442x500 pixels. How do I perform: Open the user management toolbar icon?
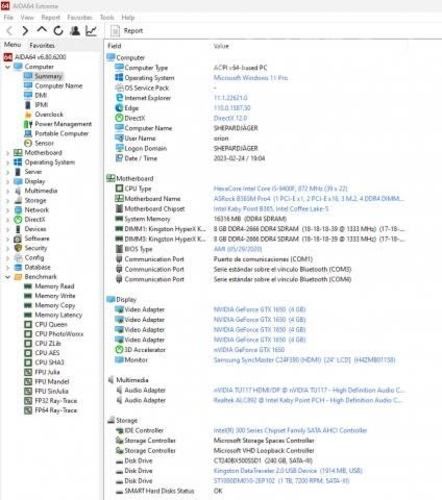[75, 31]
